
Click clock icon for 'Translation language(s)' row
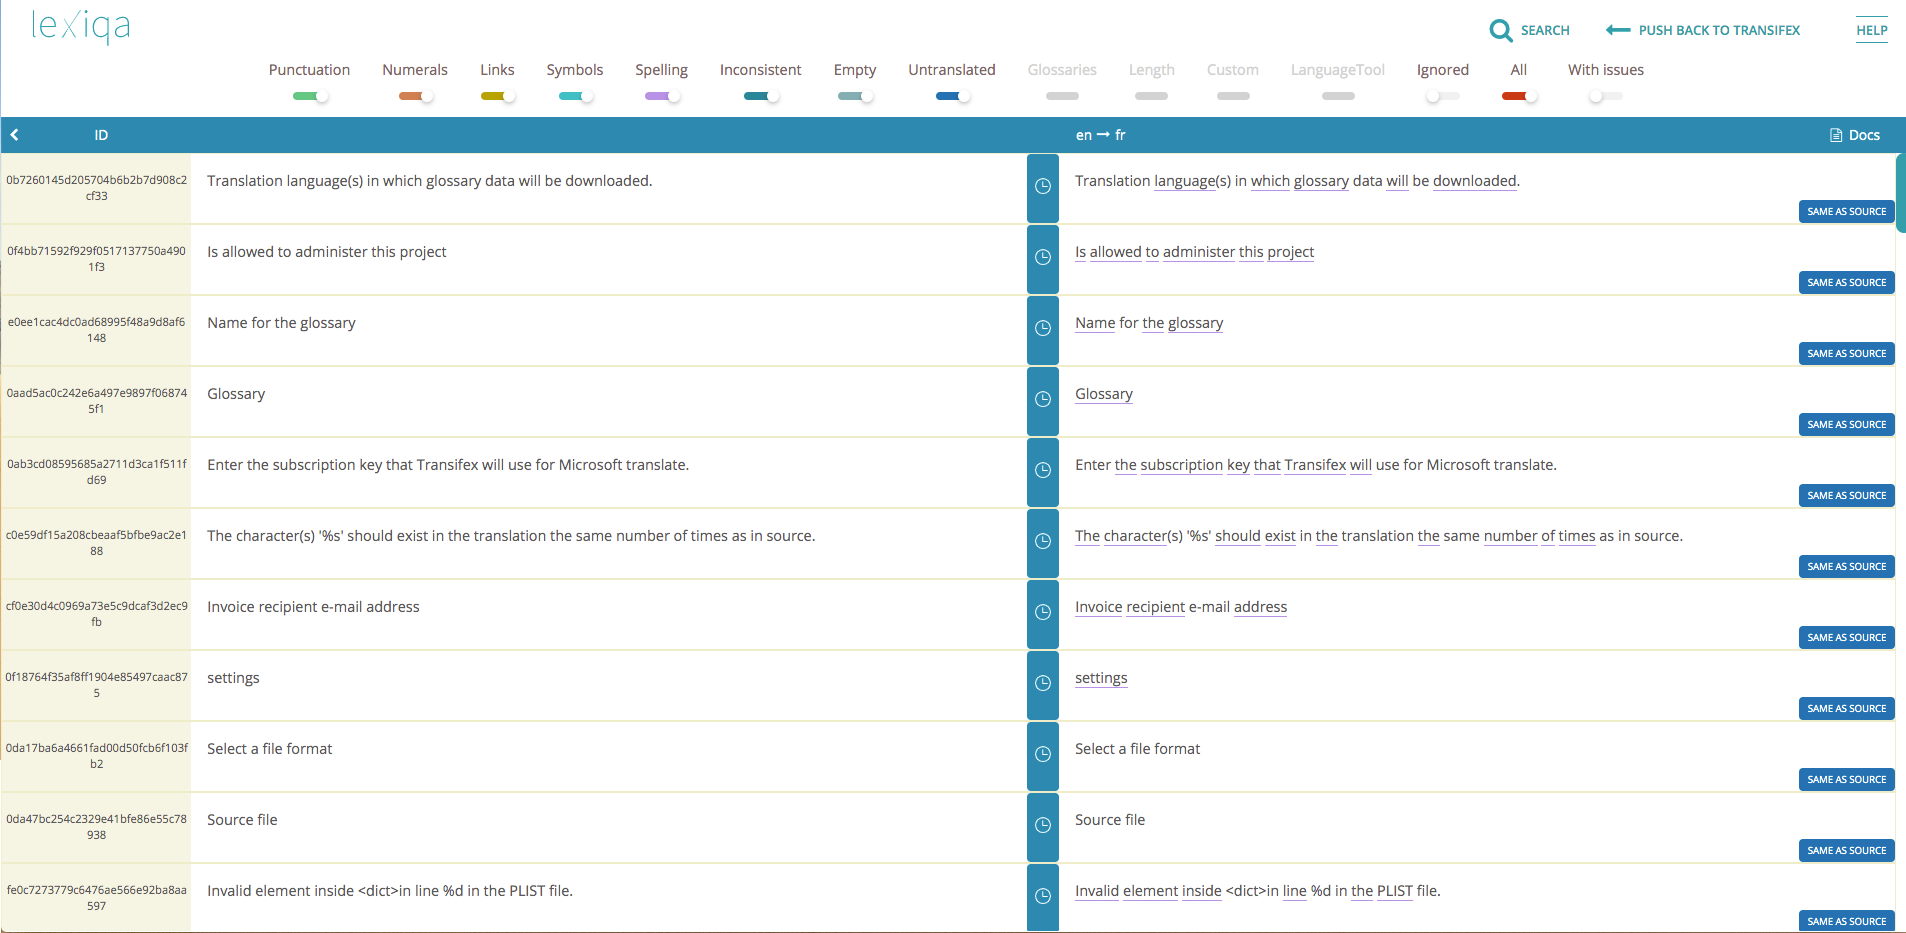coord(1042,187)
